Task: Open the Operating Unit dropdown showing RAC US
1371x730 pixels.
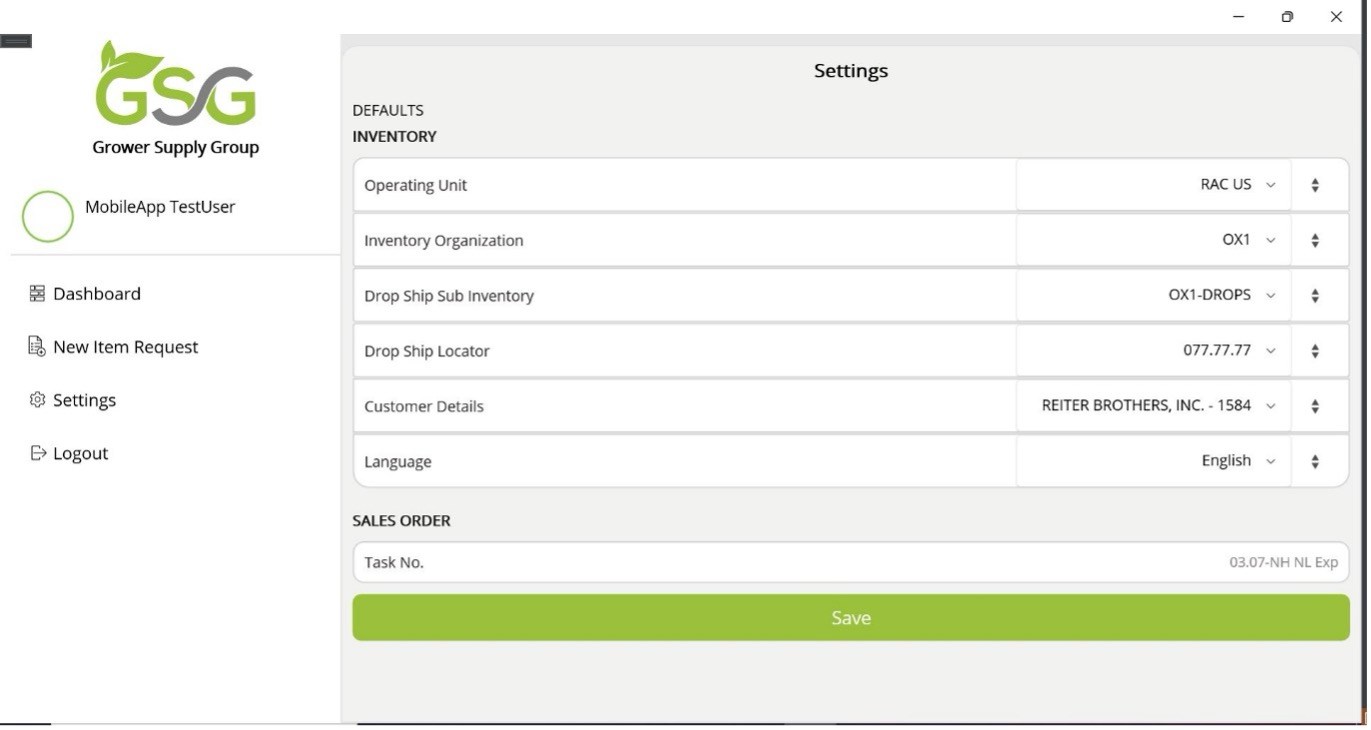Action: coord(1153,185)
